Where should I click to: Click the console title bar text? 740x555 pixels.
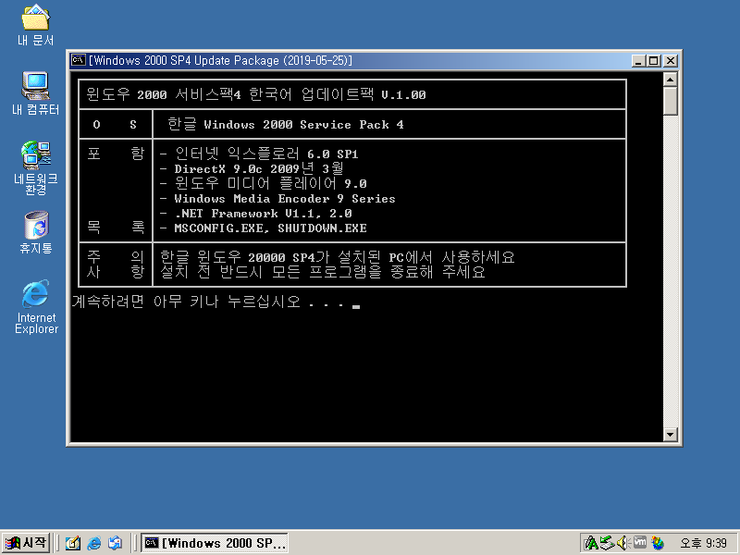pyautogui.click(x=220, y=60)
